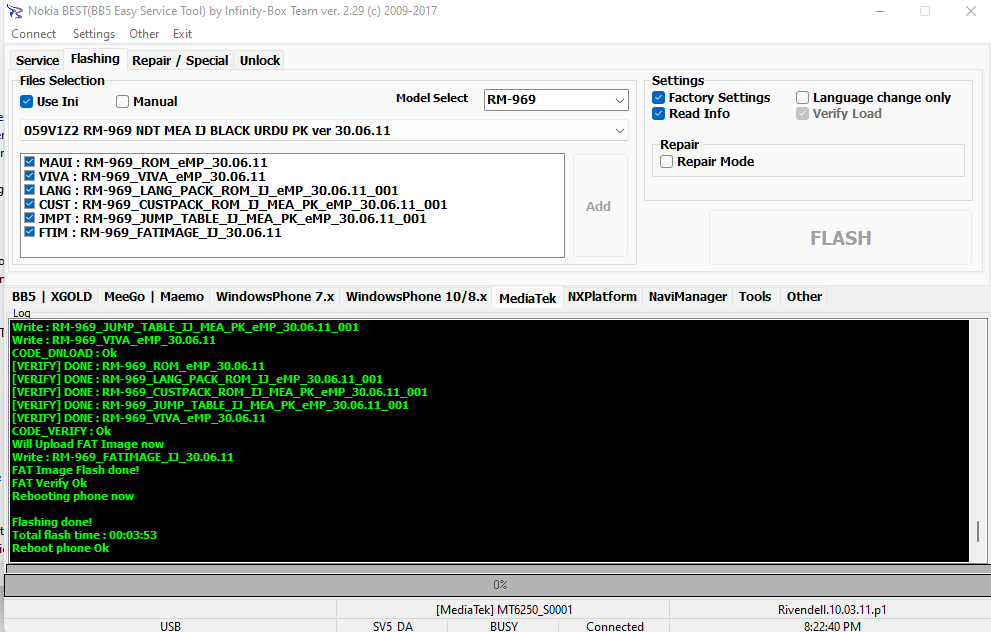Select MAUI : RM-969_ROM_eMP_30.06.11 file row
The width and height of the screenshot is (991, 632).
coord(153,162)
